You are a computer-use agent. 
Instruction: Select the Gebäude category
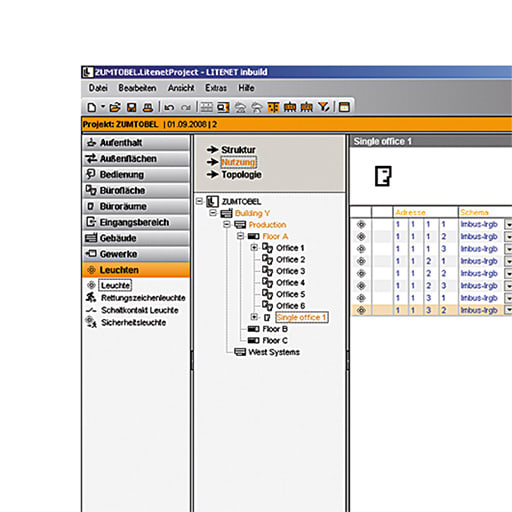click(136, 238)
